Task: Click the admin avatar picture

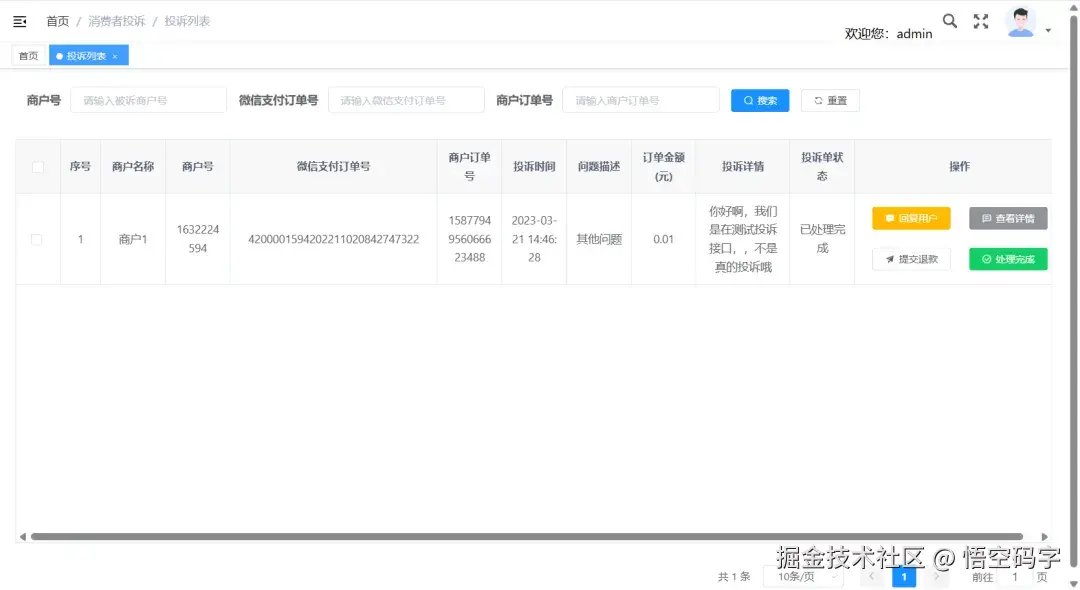Action: [1021, 20]
